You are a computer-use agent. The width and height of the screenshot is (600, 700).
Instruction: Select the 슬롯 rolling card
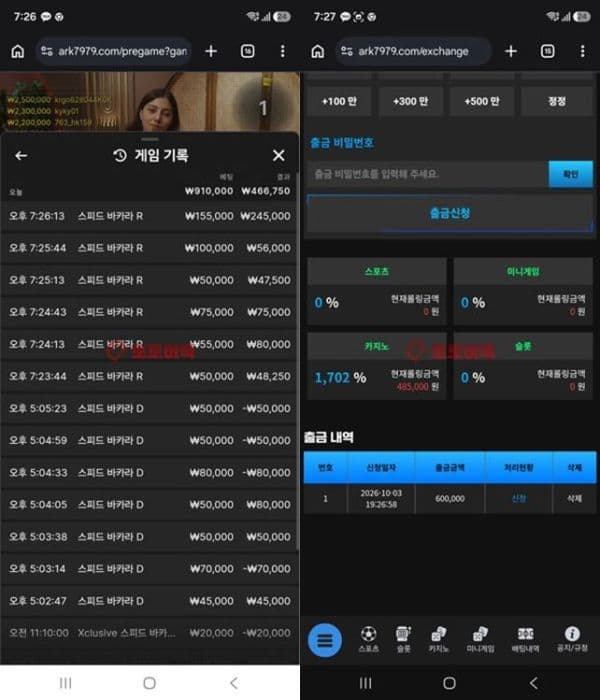523,366
